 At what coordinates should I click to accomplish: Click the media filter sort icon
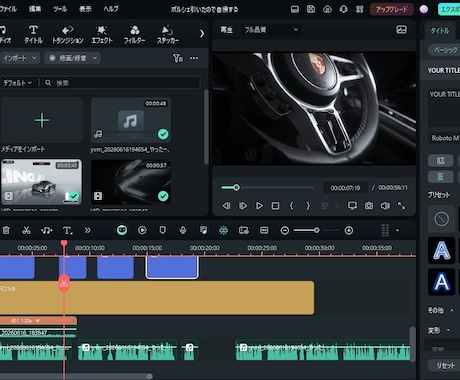177,58
